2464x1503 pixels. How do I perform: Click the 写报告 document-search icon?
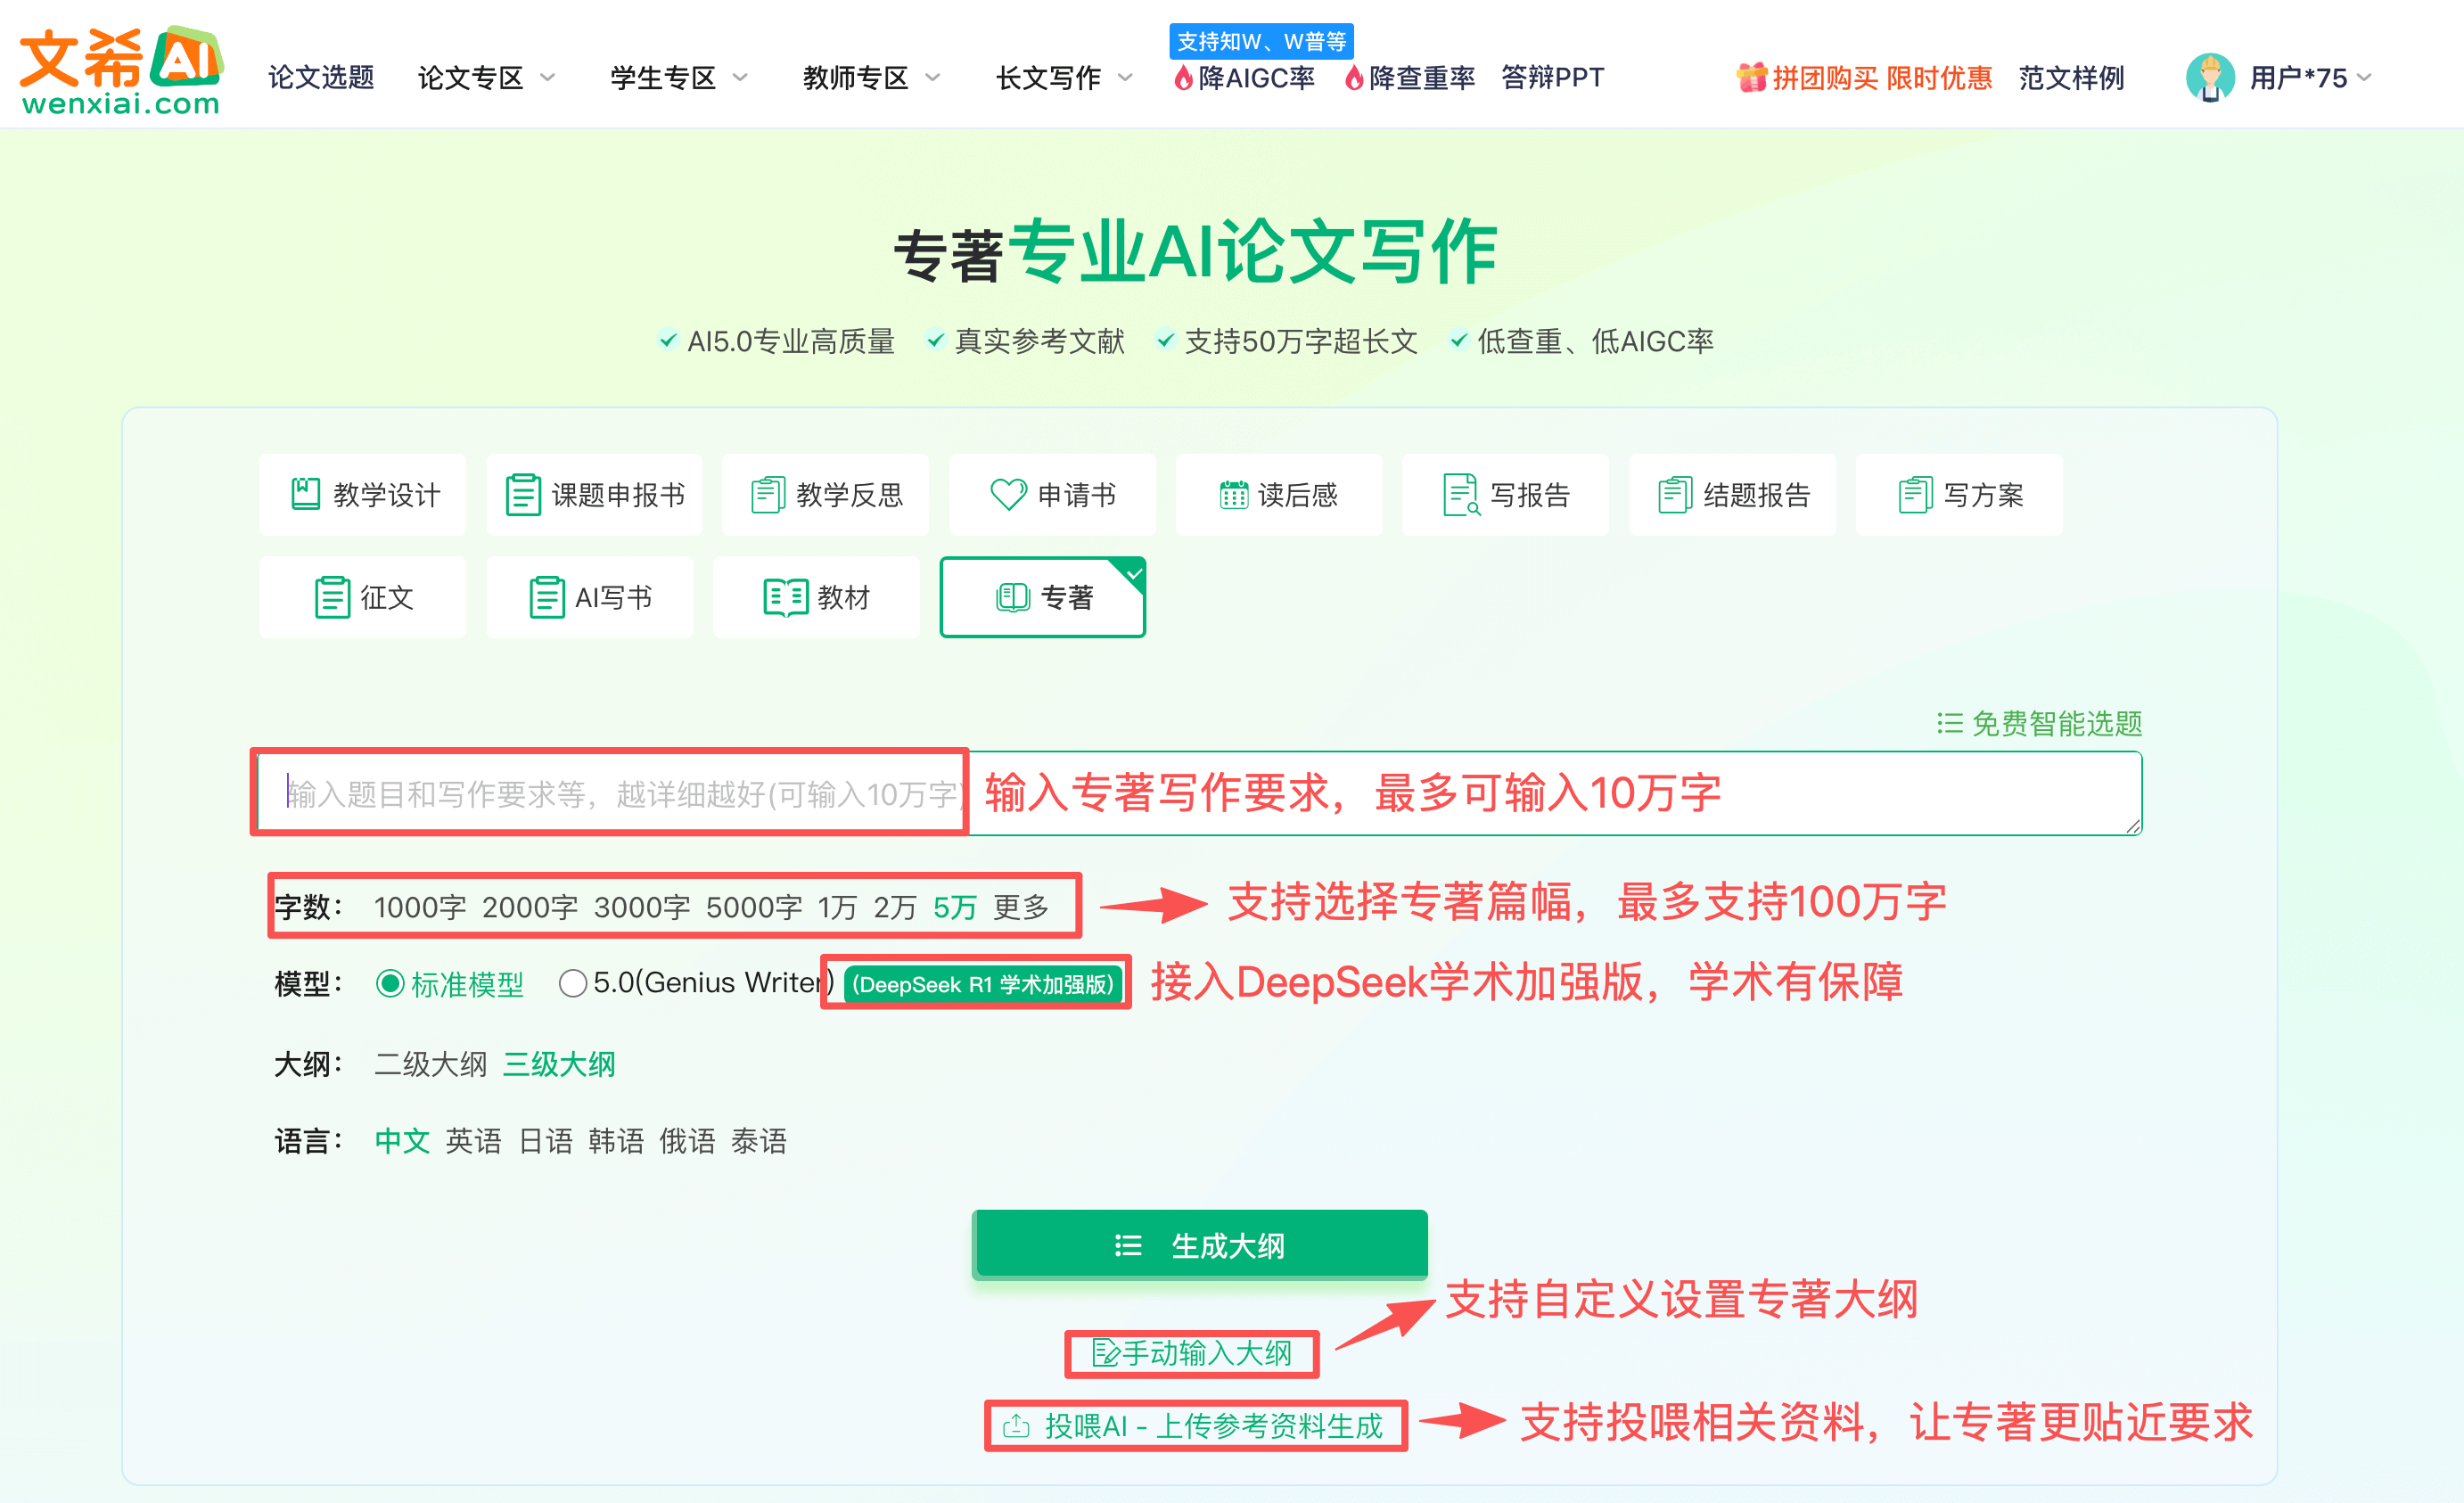point(1460,494)
